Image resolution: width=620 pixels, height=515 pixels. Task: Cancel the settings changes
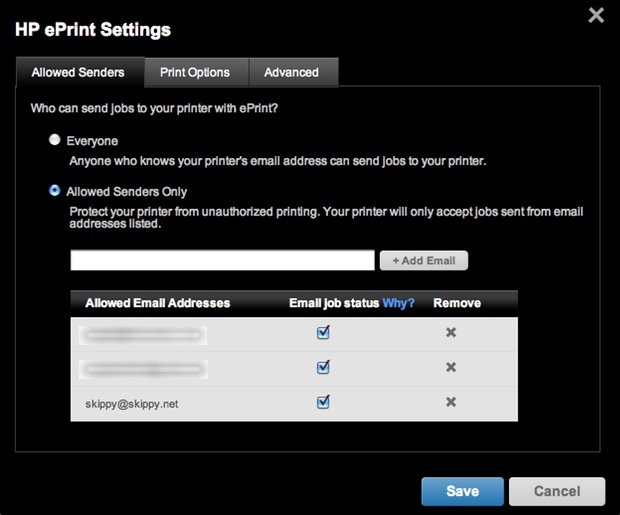[557, 491]
